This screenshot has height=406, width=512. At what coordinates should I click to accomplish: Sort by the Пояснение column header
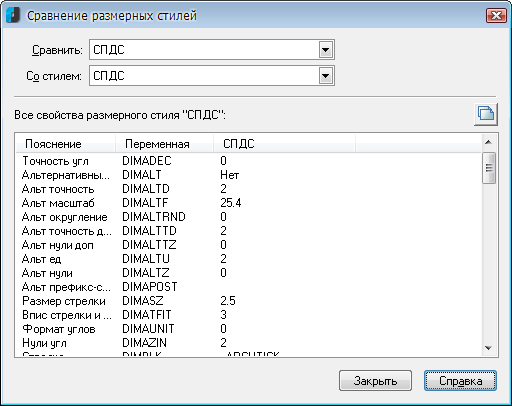(66, 144)
